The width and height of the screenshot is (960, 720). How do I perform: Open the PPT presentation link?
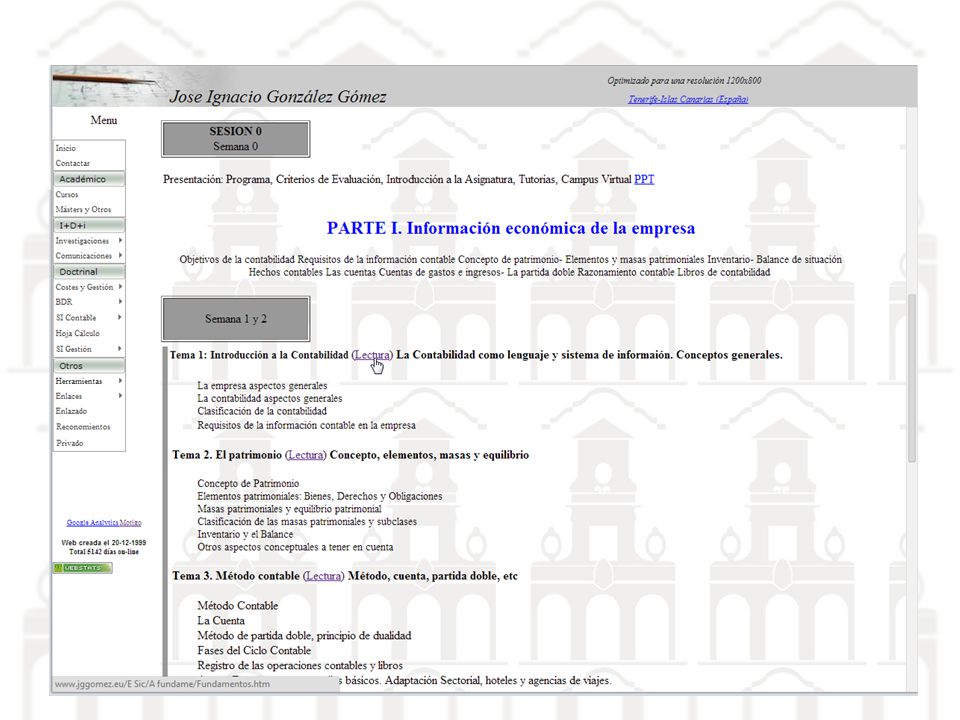(x=644, y=179)
